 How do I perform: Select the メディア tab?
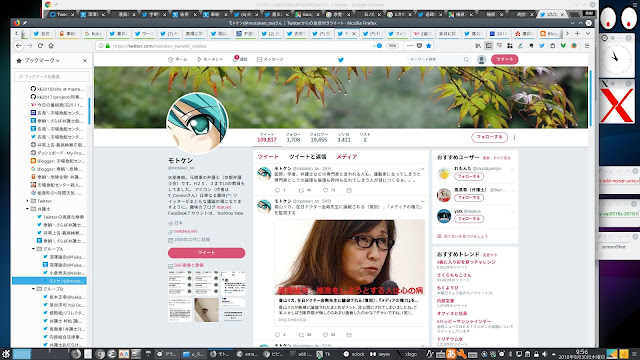click(x=347, y=157)
